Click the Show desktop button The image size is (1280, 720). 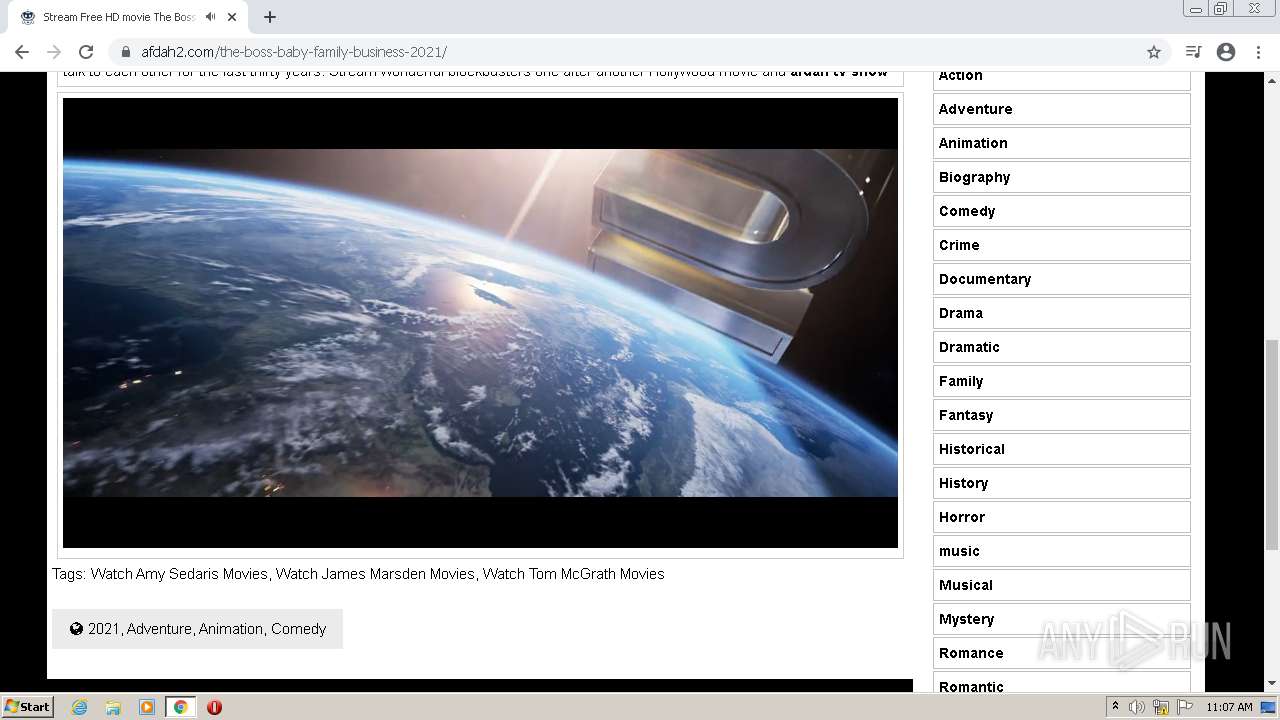click(x=1269, y=707)
